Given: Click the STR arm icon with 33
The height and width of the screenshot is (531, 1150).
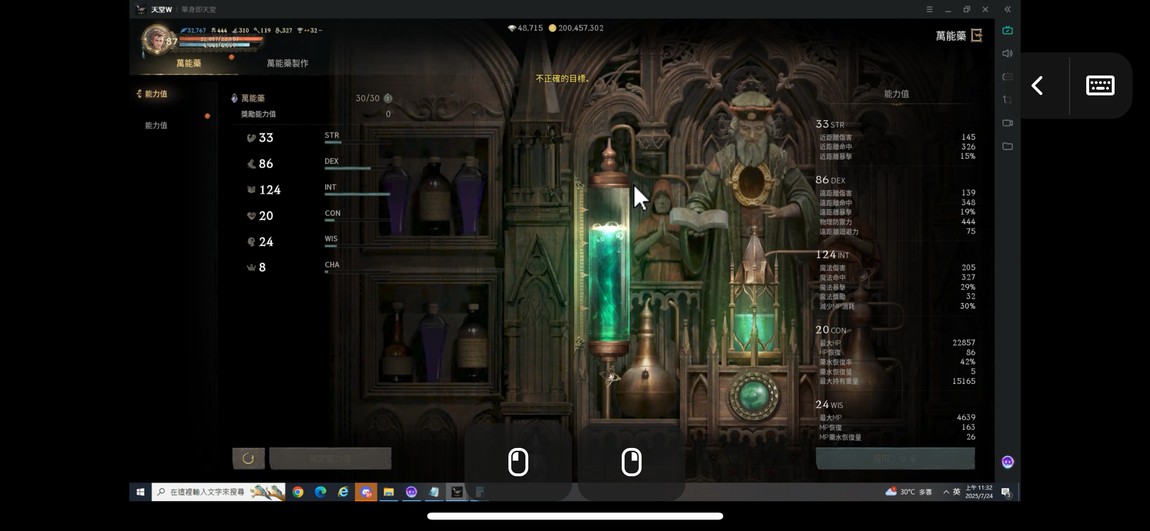Looking at the screenshot, I should pyautogui.click(x=251, y=138).
